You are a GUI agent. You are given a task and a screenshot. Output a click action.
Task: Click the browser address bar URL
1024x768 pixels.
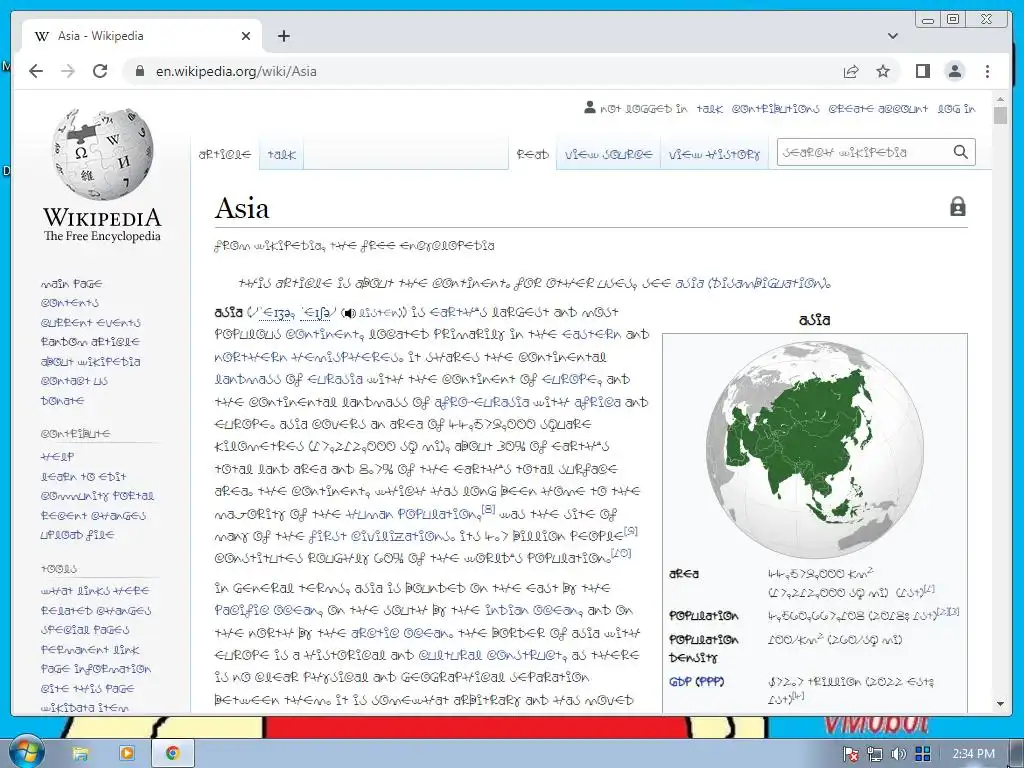point(236,71)
